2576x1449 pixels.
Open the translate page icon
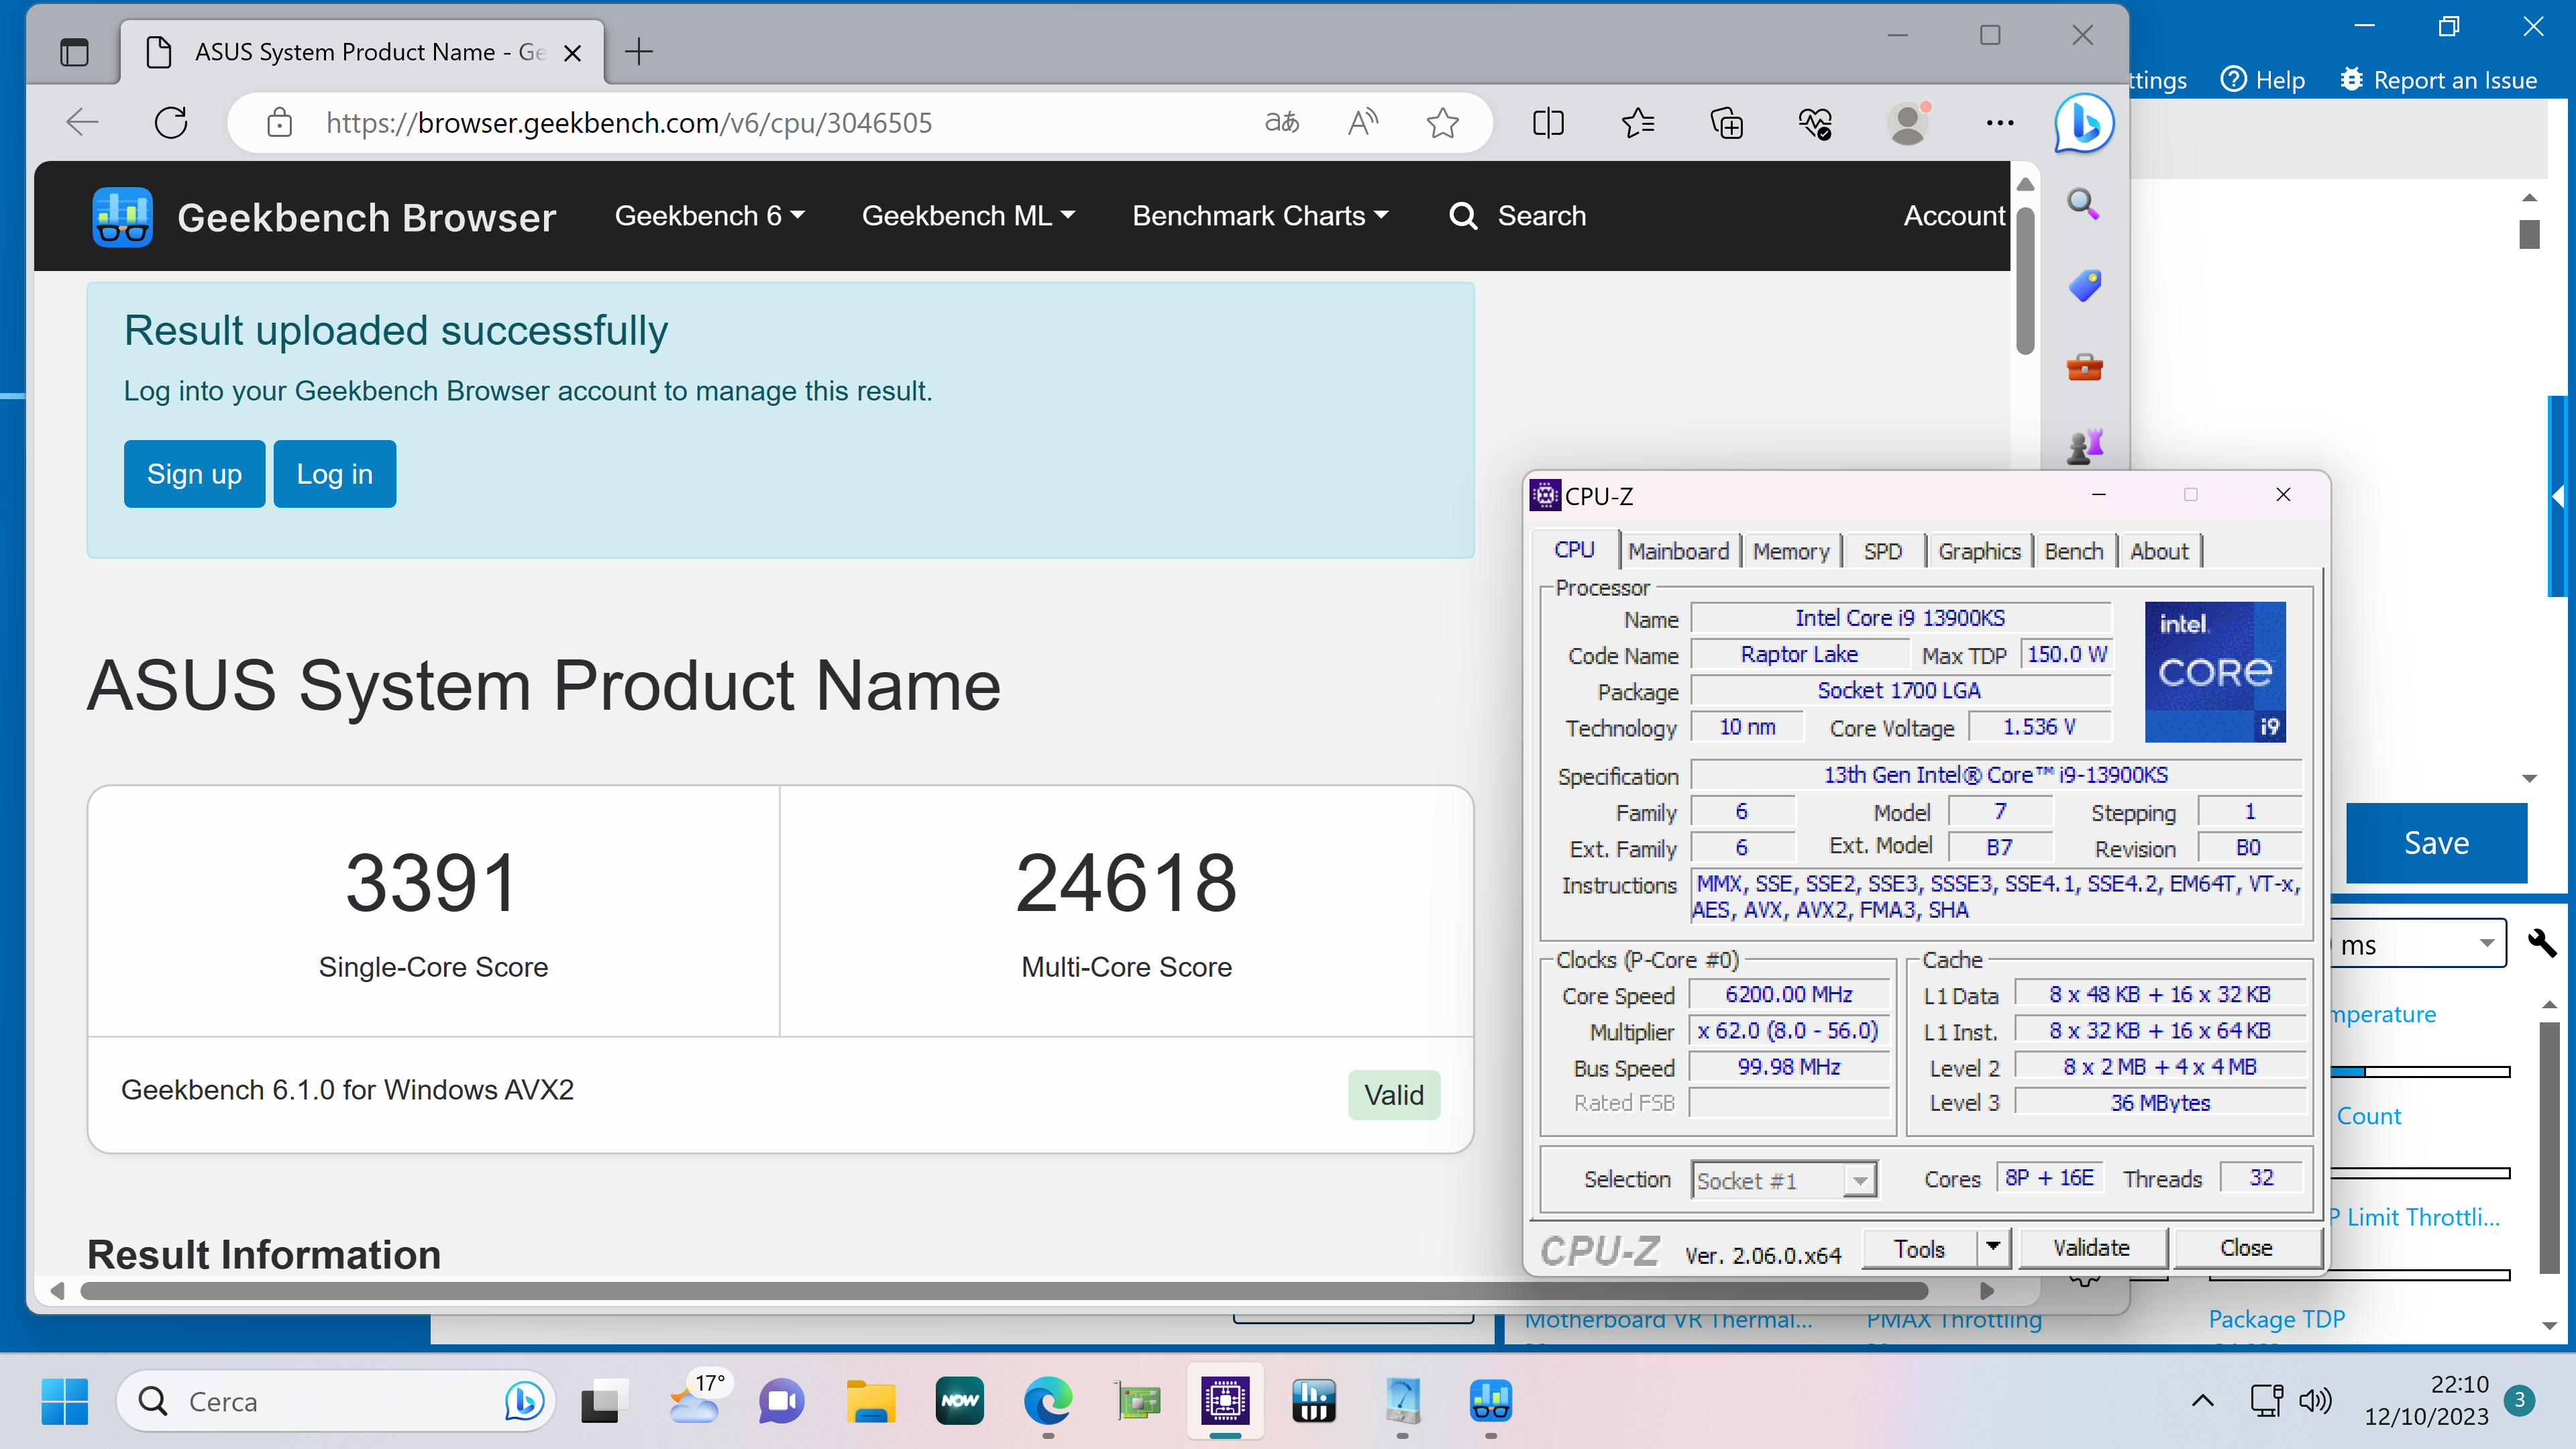pyautogui.click(x=1282, y=122)
